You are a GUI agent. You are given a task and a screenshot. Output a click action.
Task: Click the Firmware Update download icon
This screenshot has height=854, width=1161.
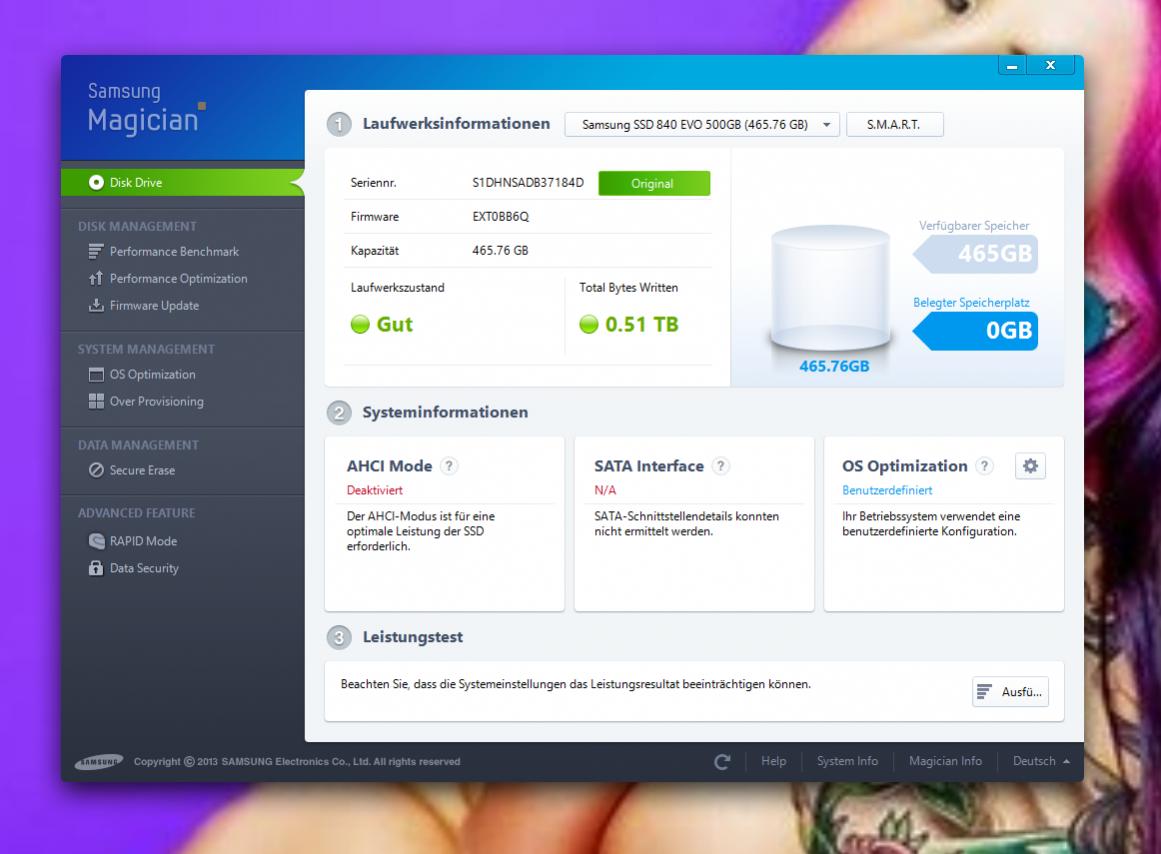(96, 305)
